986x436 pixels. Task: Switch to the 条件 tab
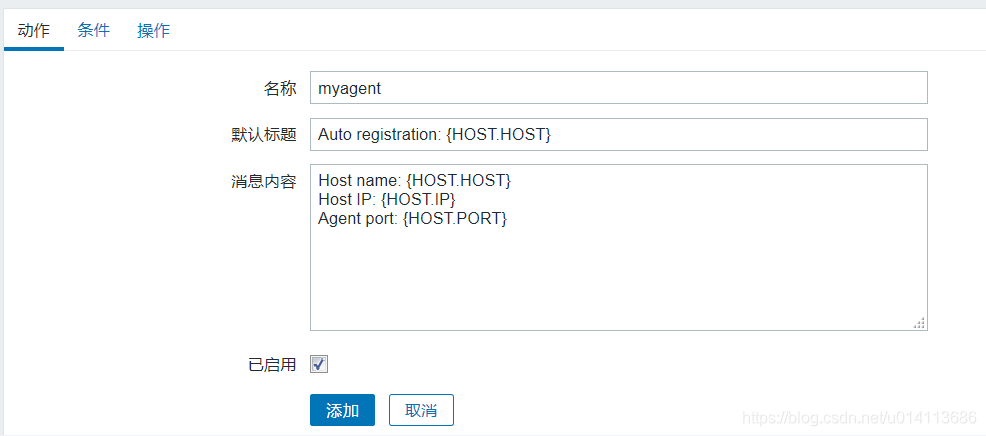point(93,30)
